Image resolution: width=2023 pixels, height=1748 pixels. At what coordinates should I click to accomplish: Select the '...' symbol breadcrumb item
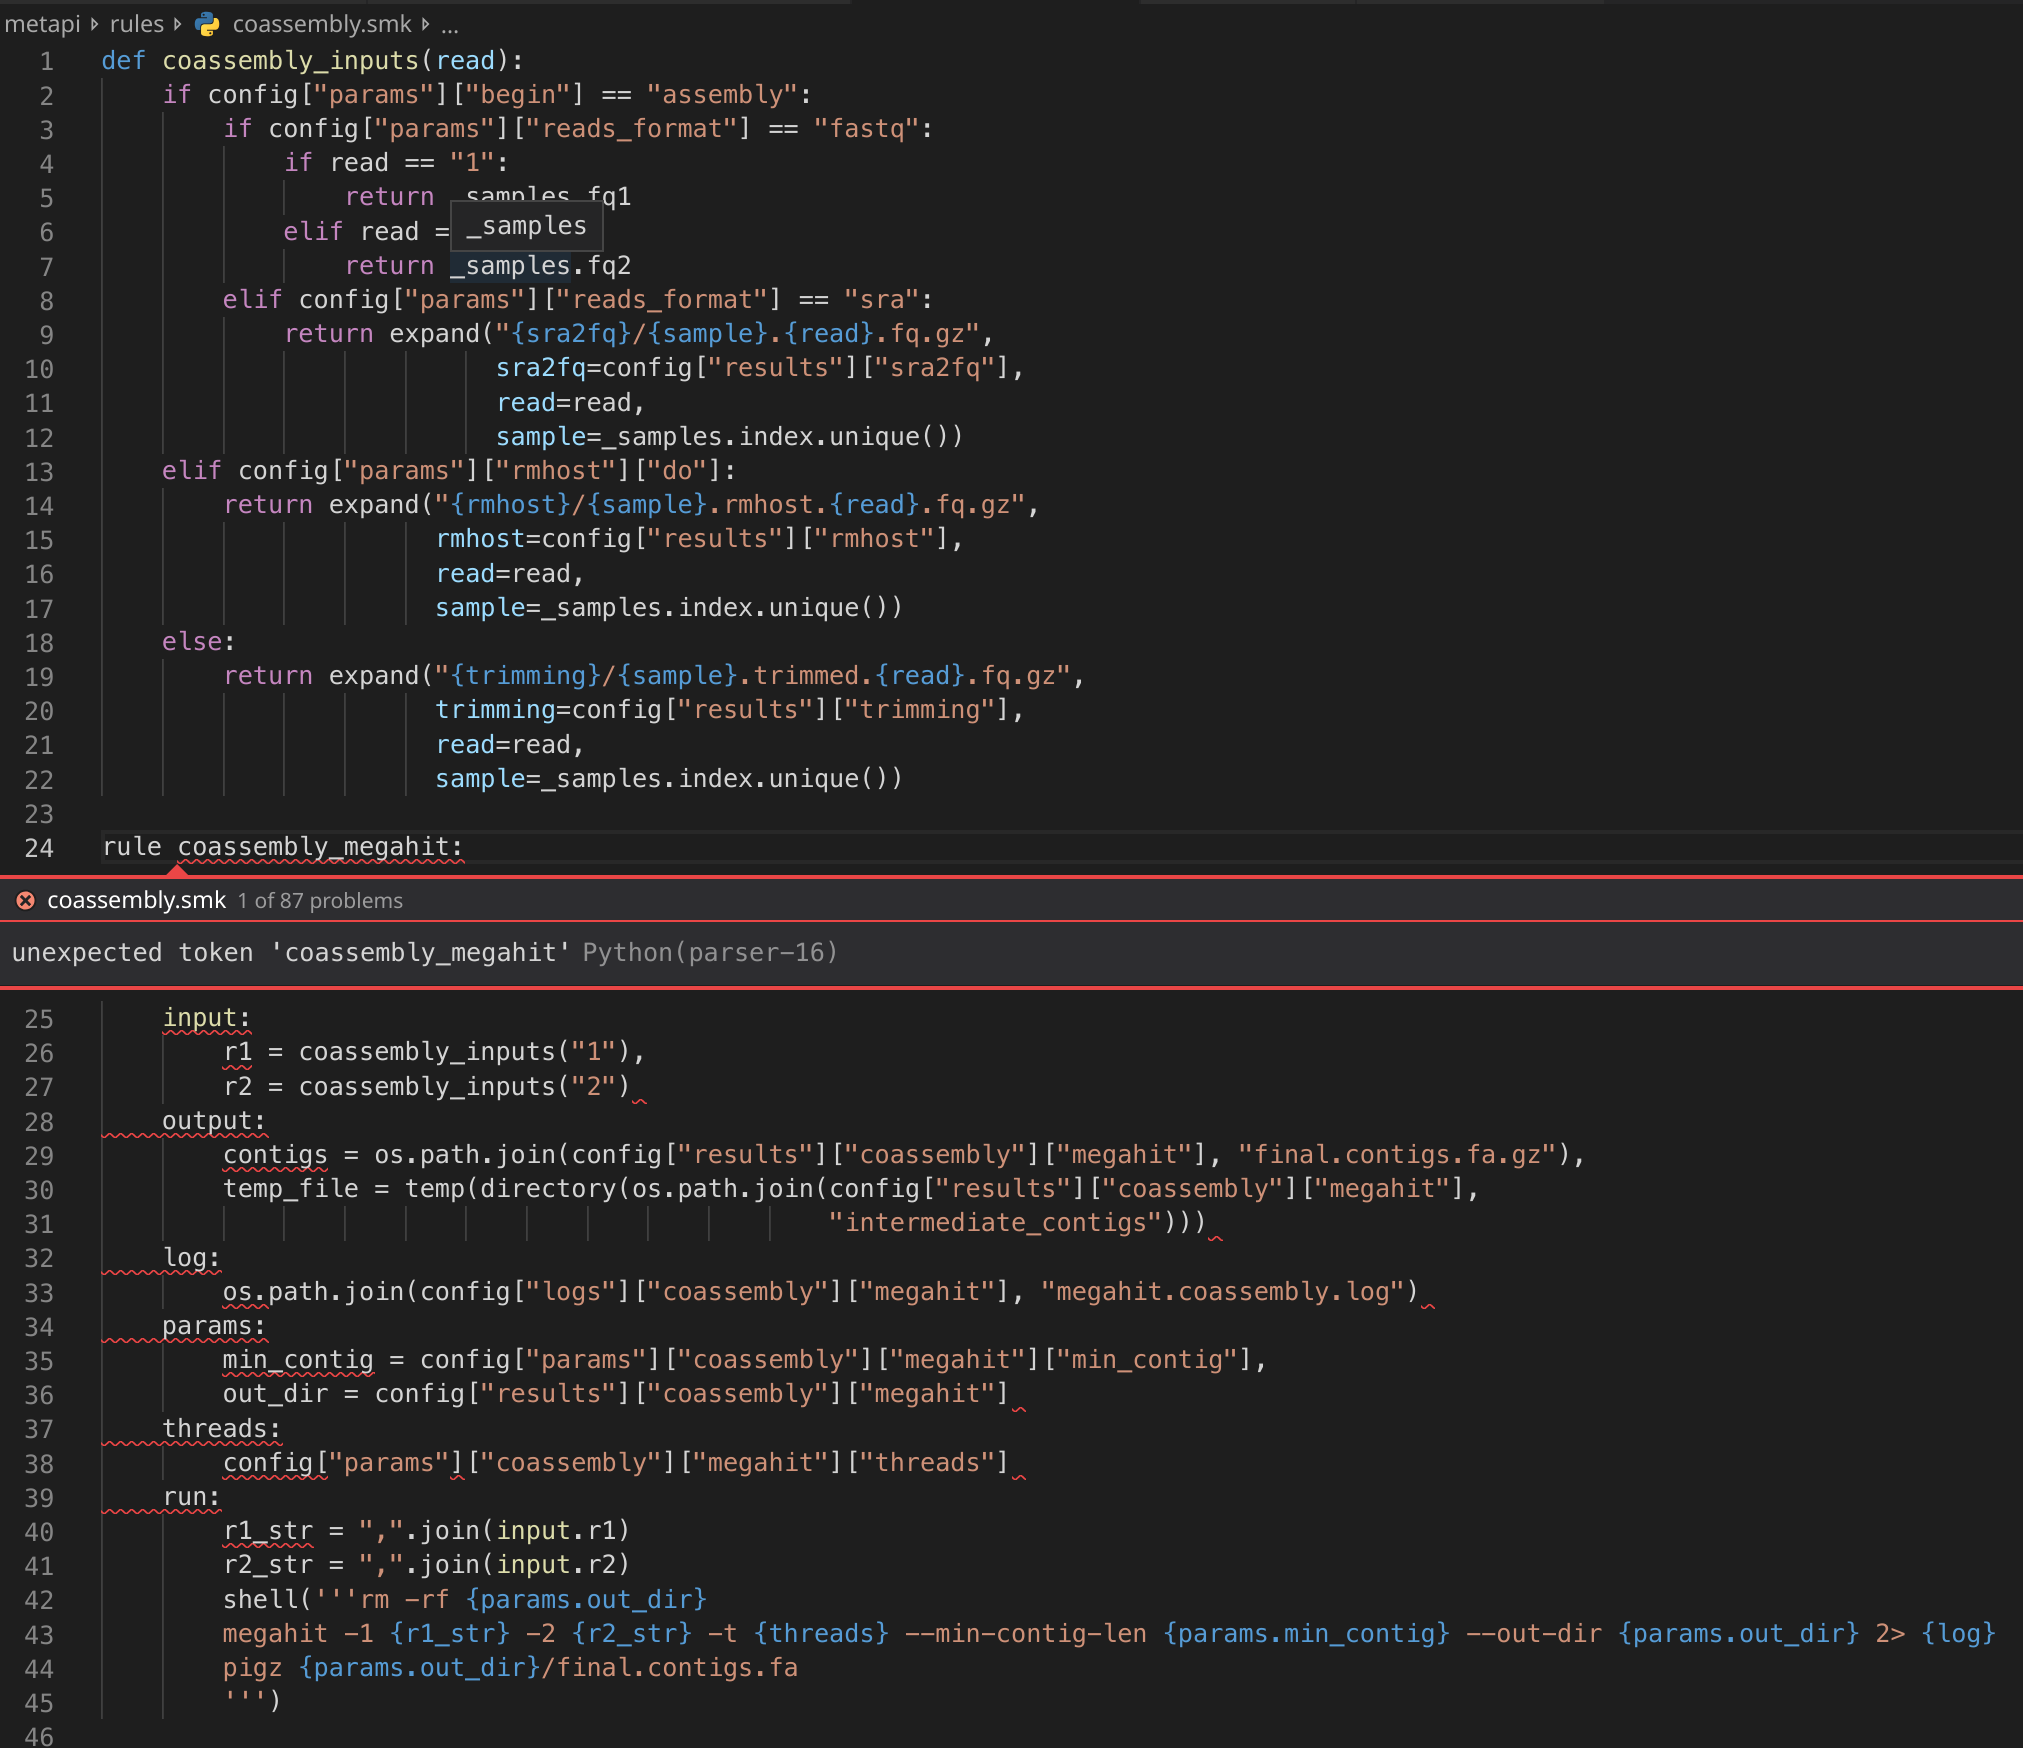click(449, 24)
